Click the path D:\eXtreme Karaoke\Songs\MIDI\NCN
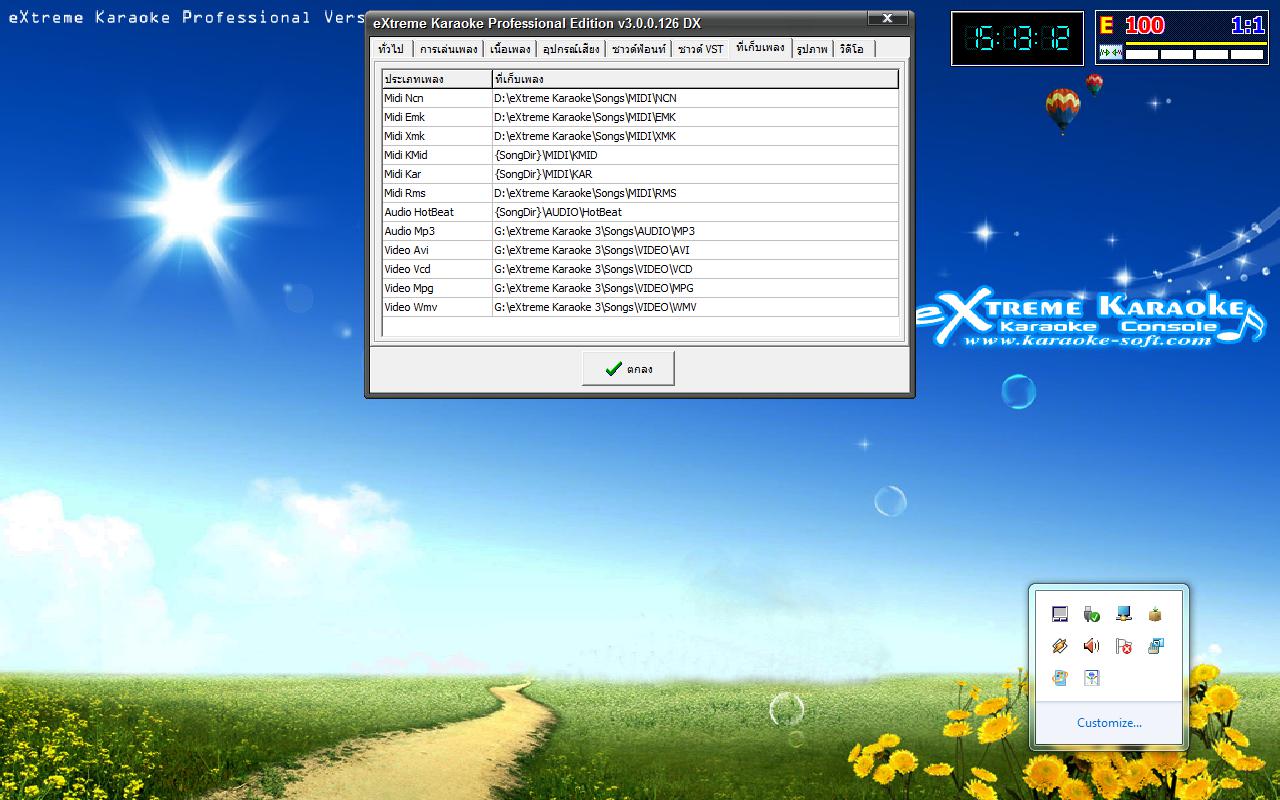This screenshot has height=800, width=1280. click(x=695, y=98)
